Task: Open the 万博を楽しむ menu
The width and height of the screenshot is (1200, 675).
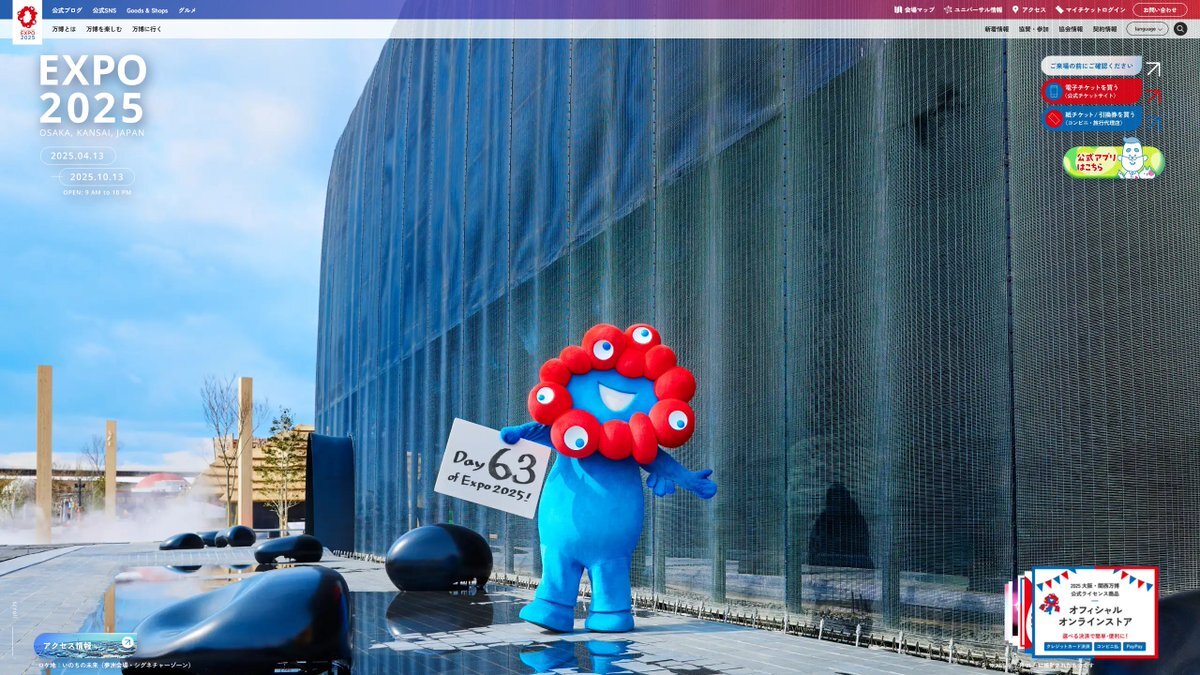Action: [x=104, y=29]
